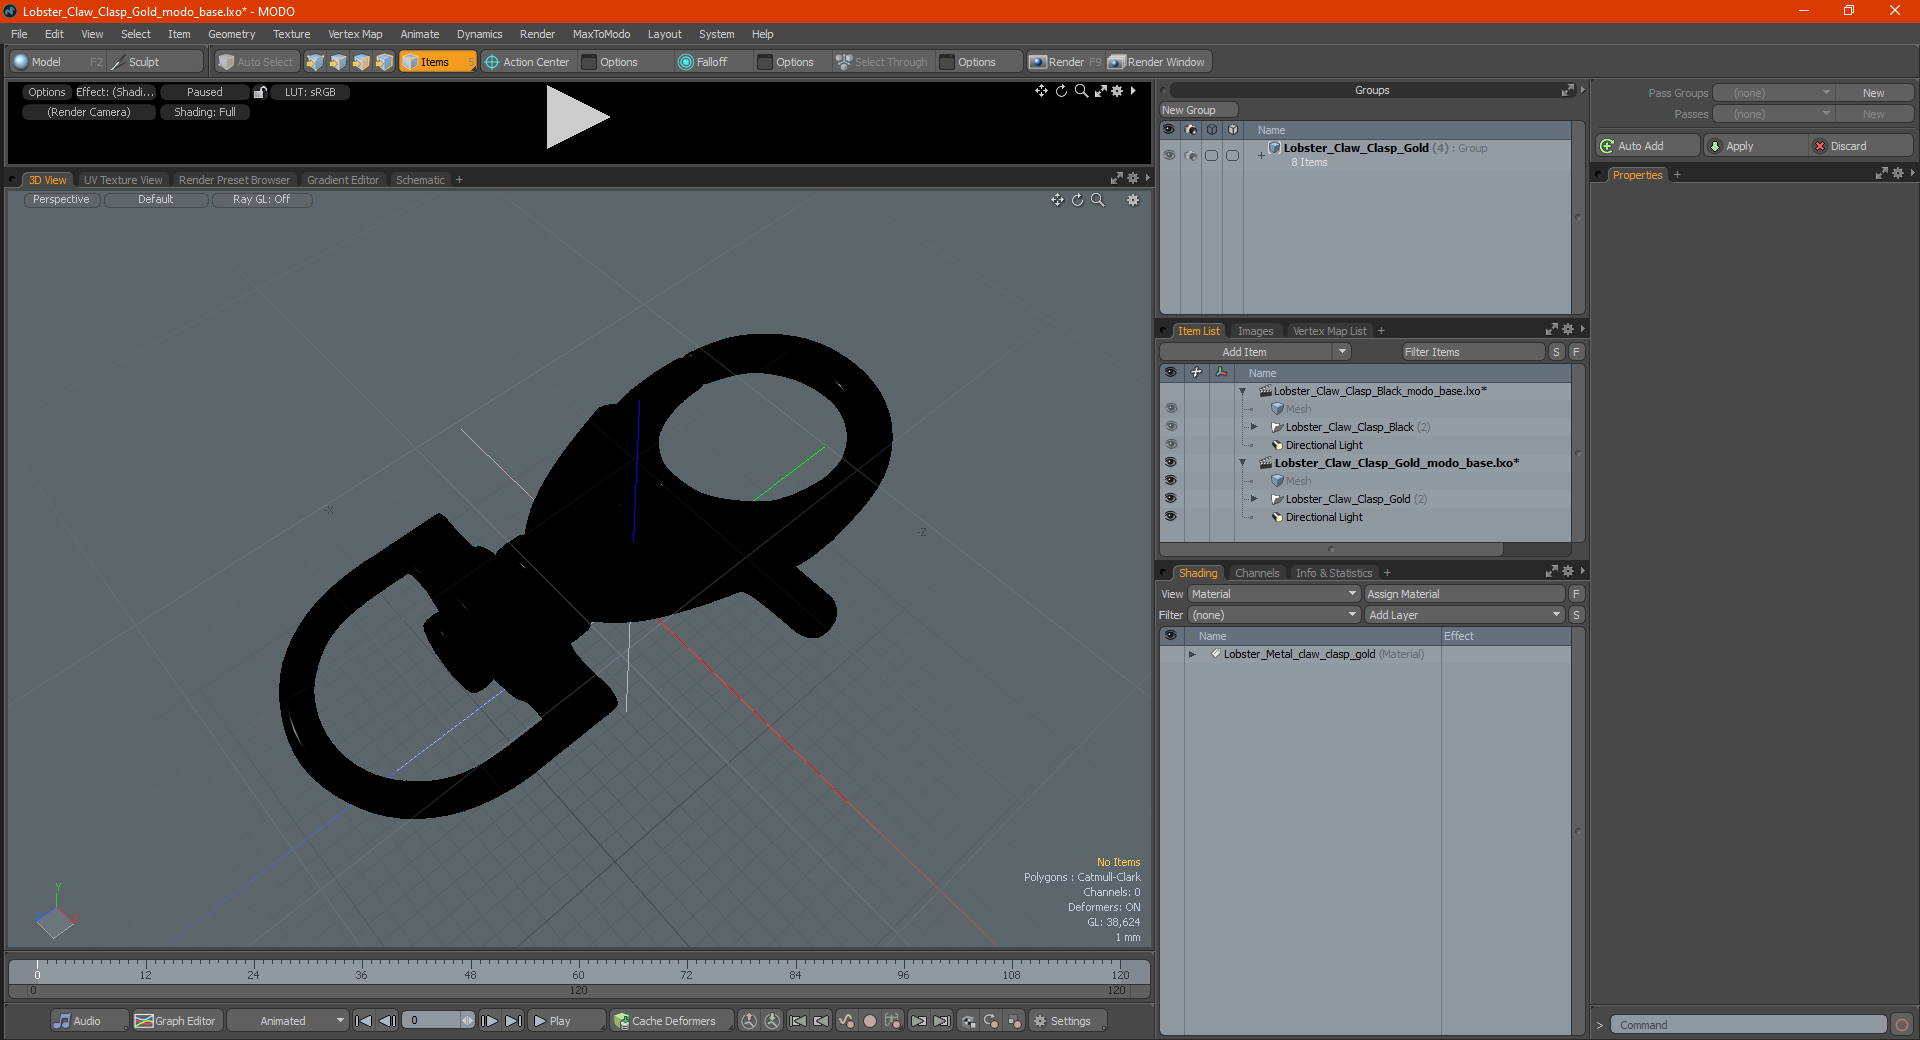
Task: Click record keyframe circle icon
Action: point(870,1021)
